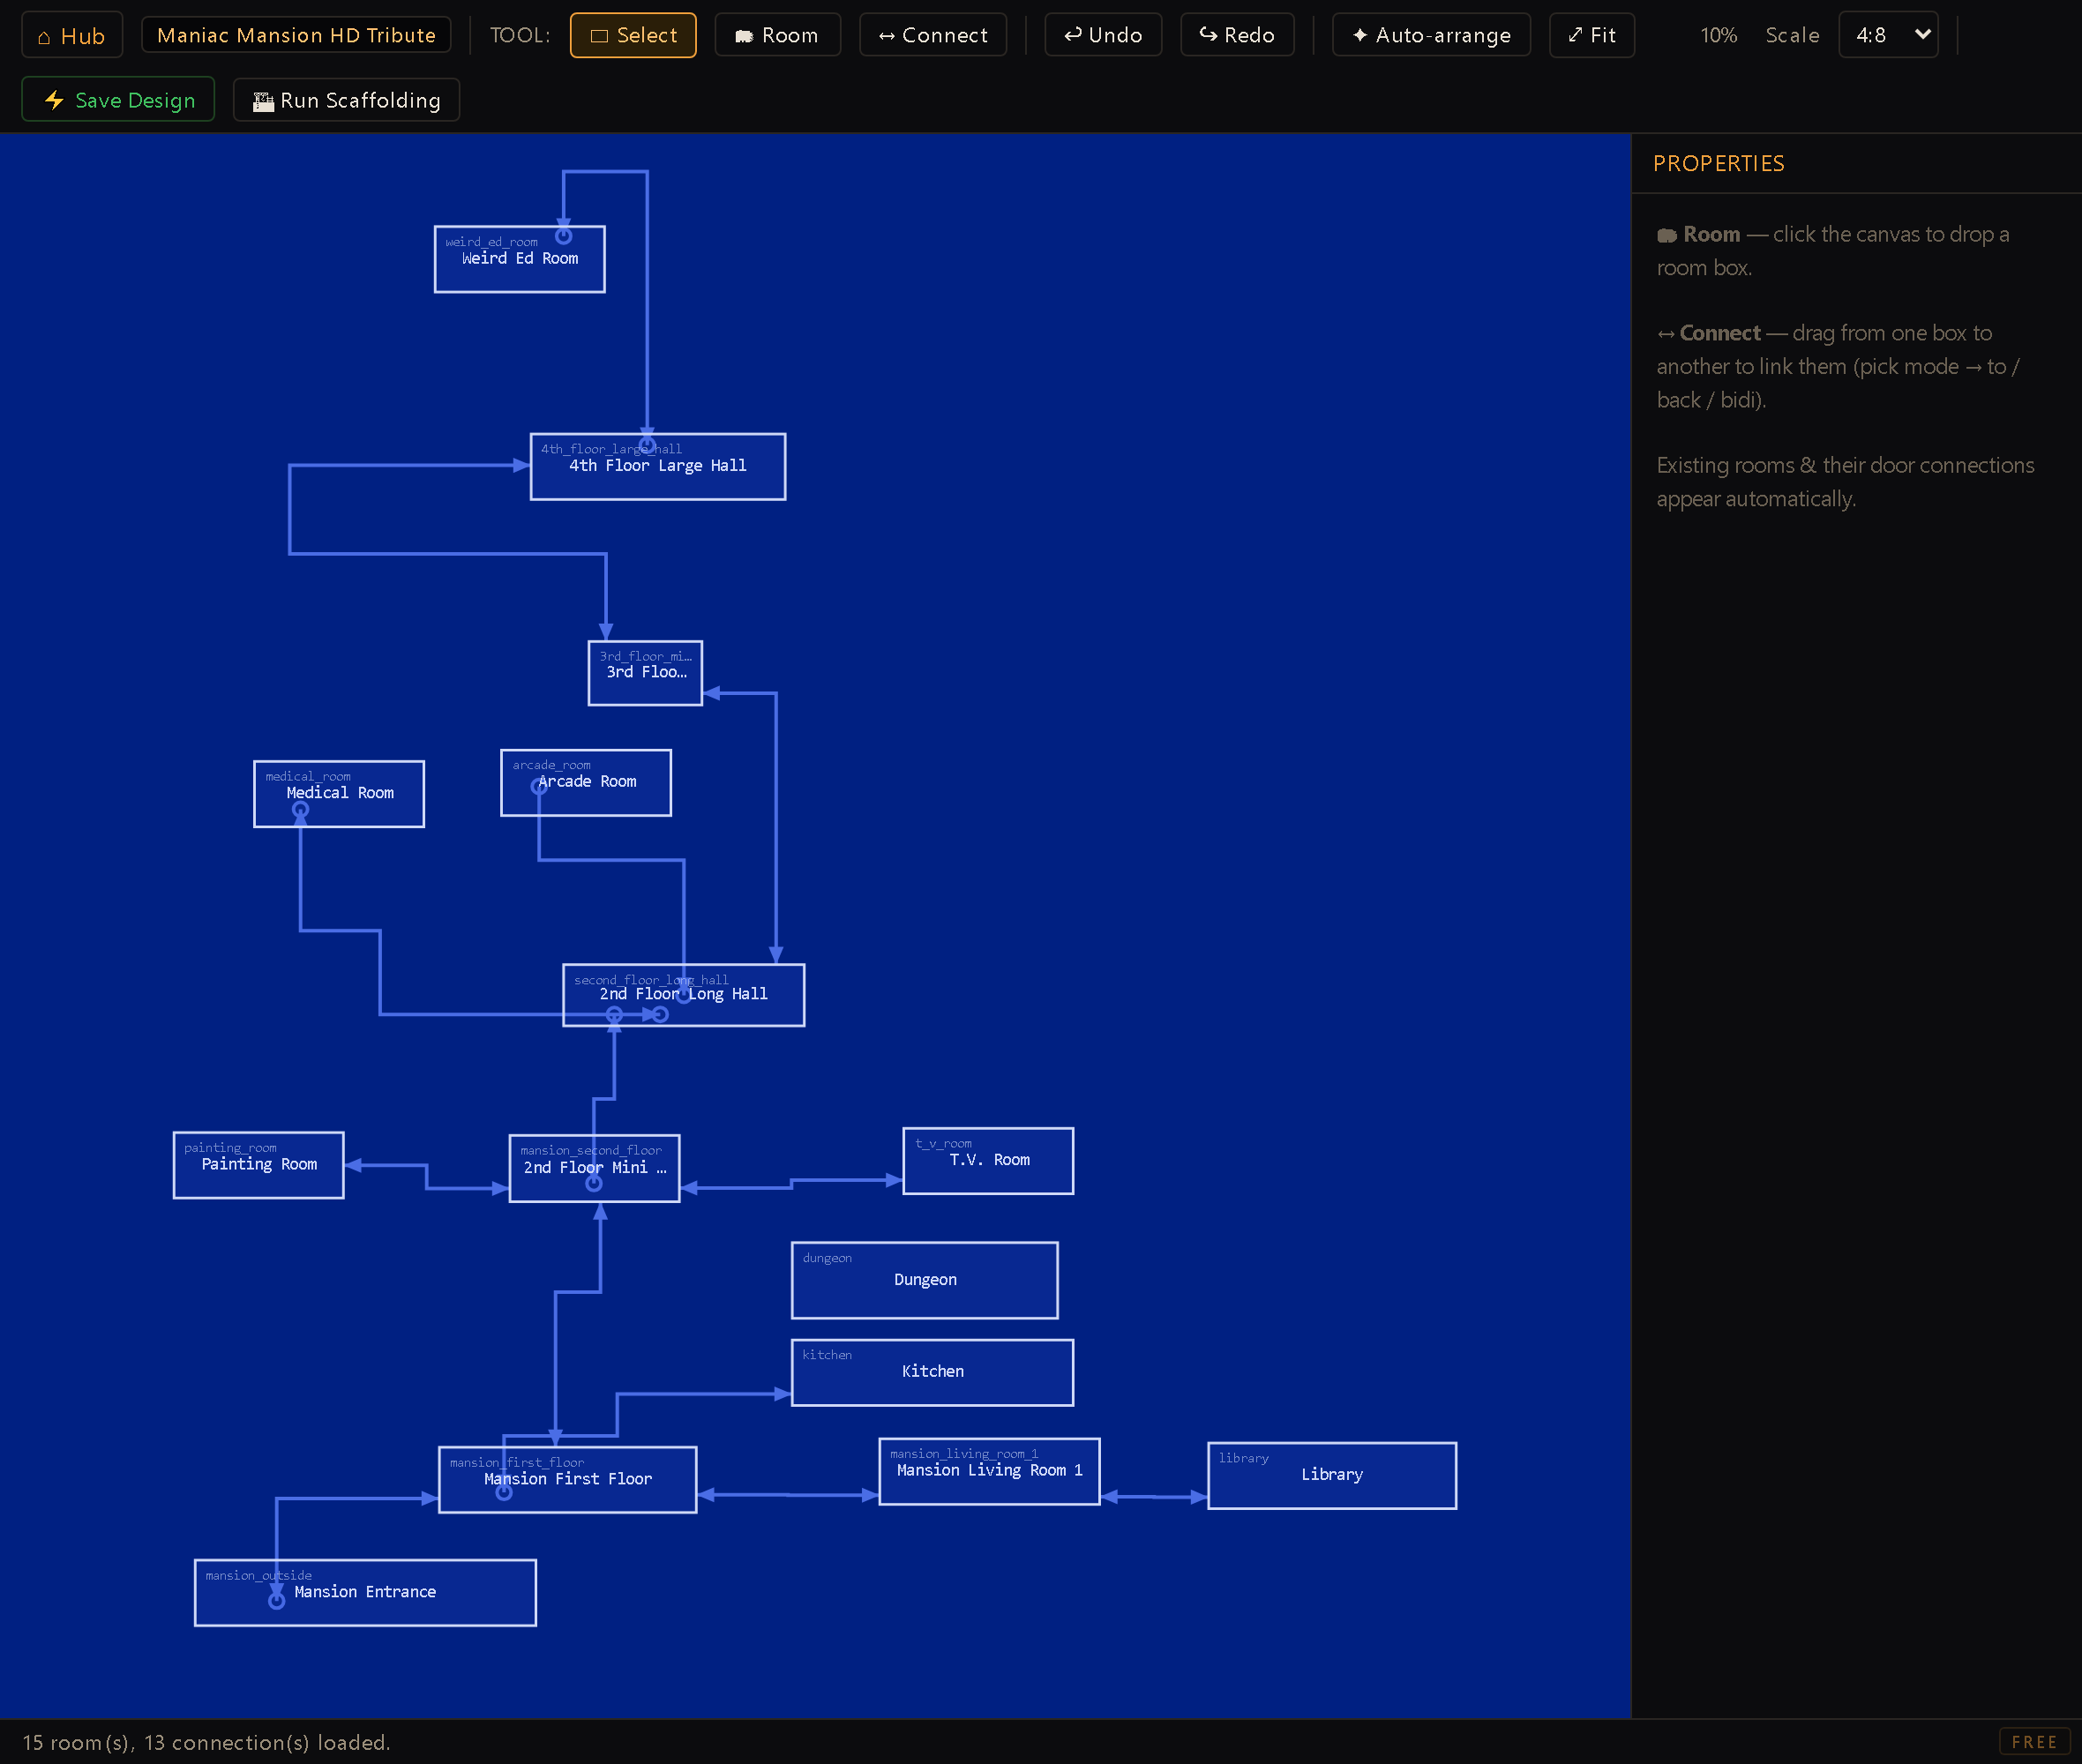
Task: Click the door node on 2nd Floor Mini
Action: point(594,1184)
